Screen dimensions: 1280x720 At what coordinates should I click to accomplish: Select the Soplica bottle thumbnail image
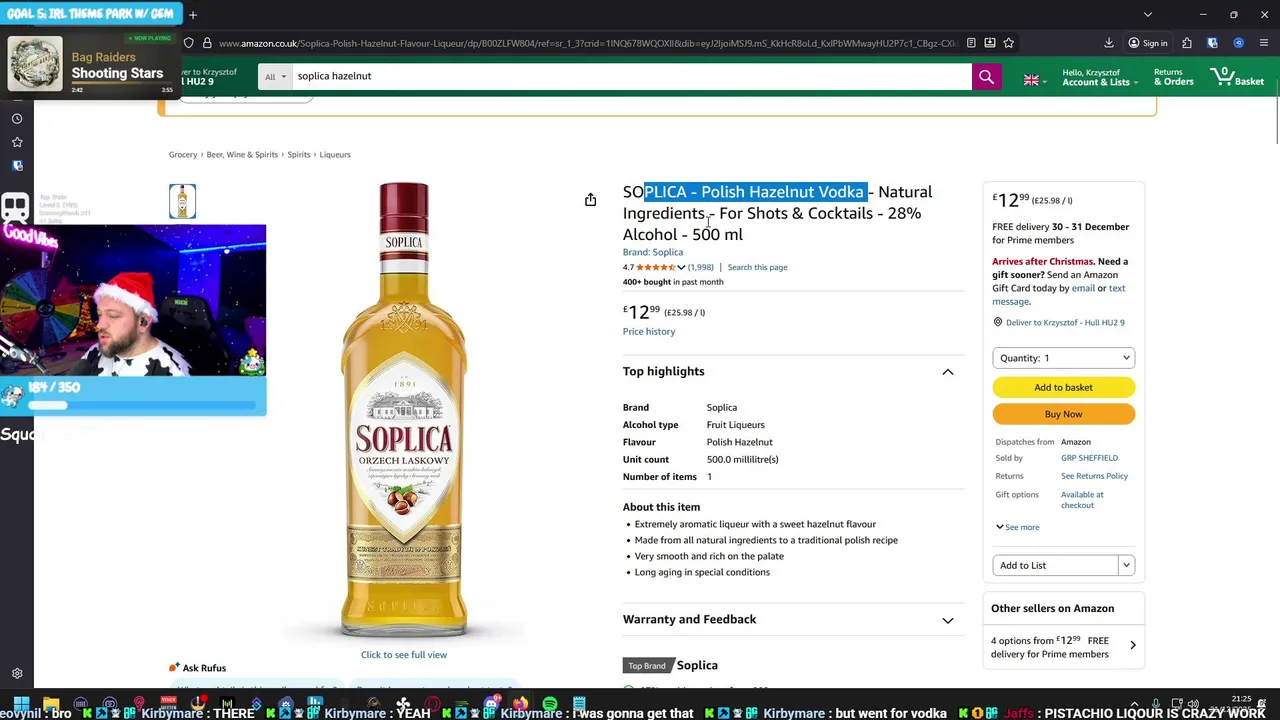183,201
